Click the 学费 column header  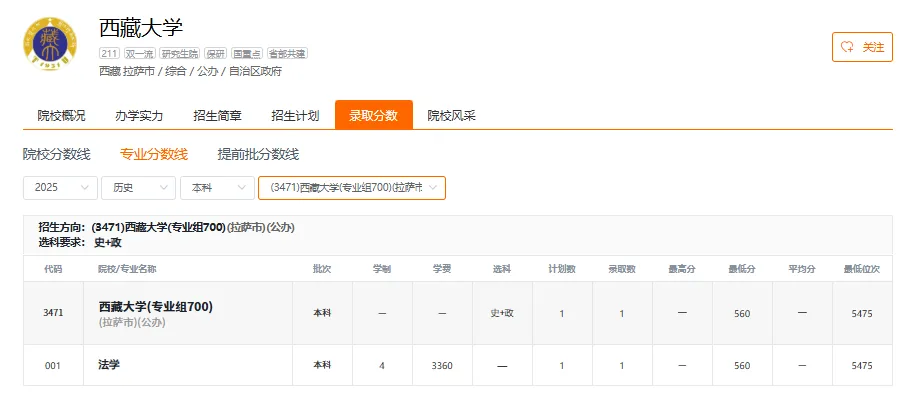(x=442, y=269)
